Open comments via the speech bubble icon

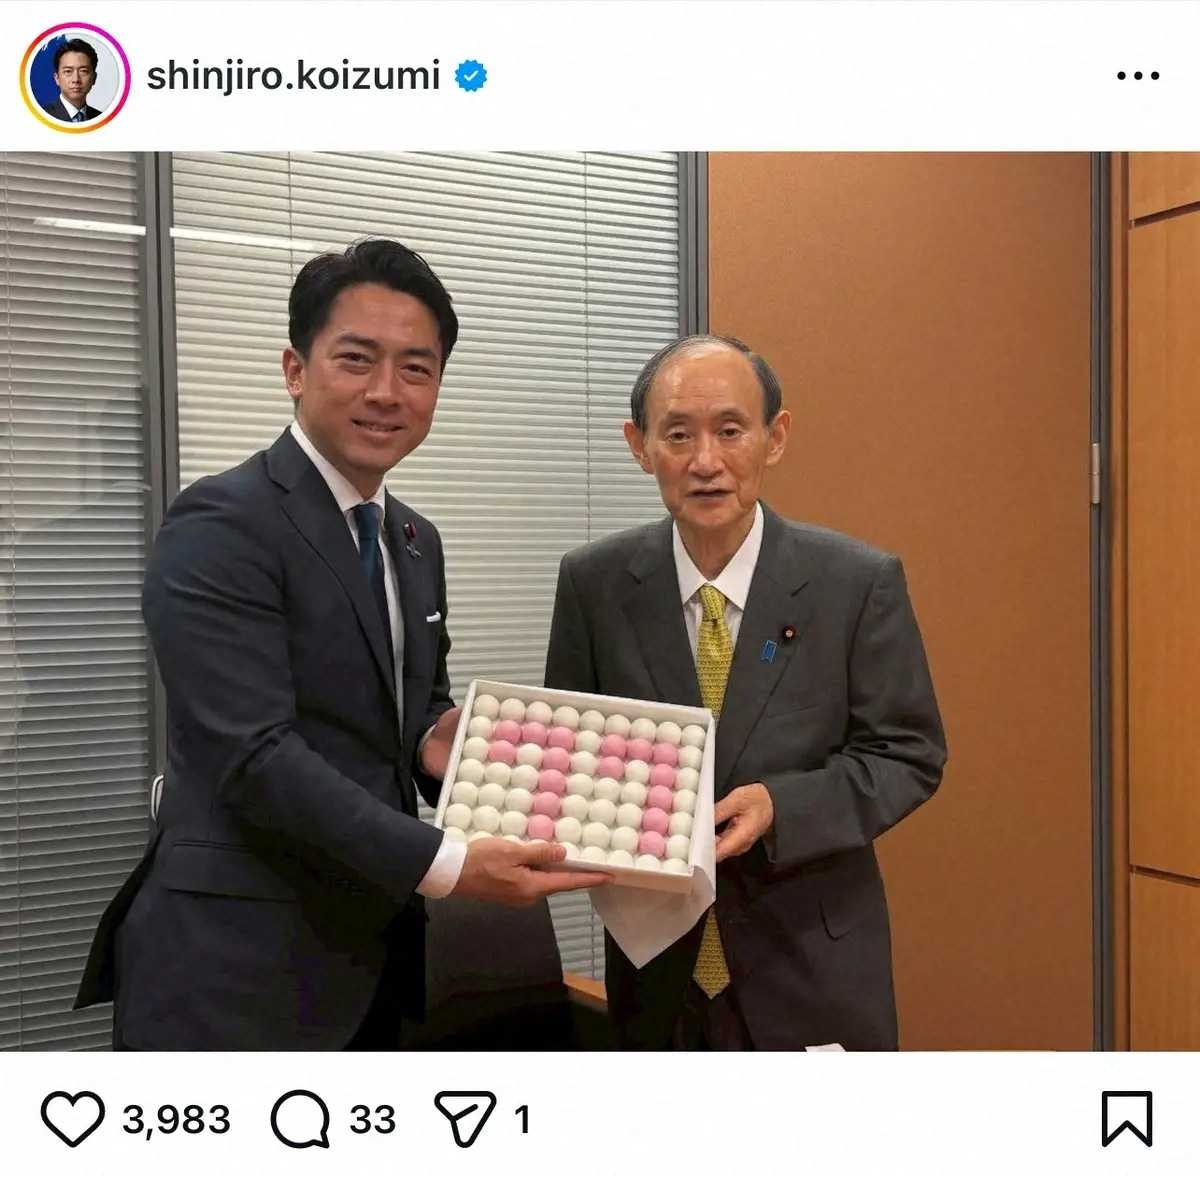click(300, 1119)
